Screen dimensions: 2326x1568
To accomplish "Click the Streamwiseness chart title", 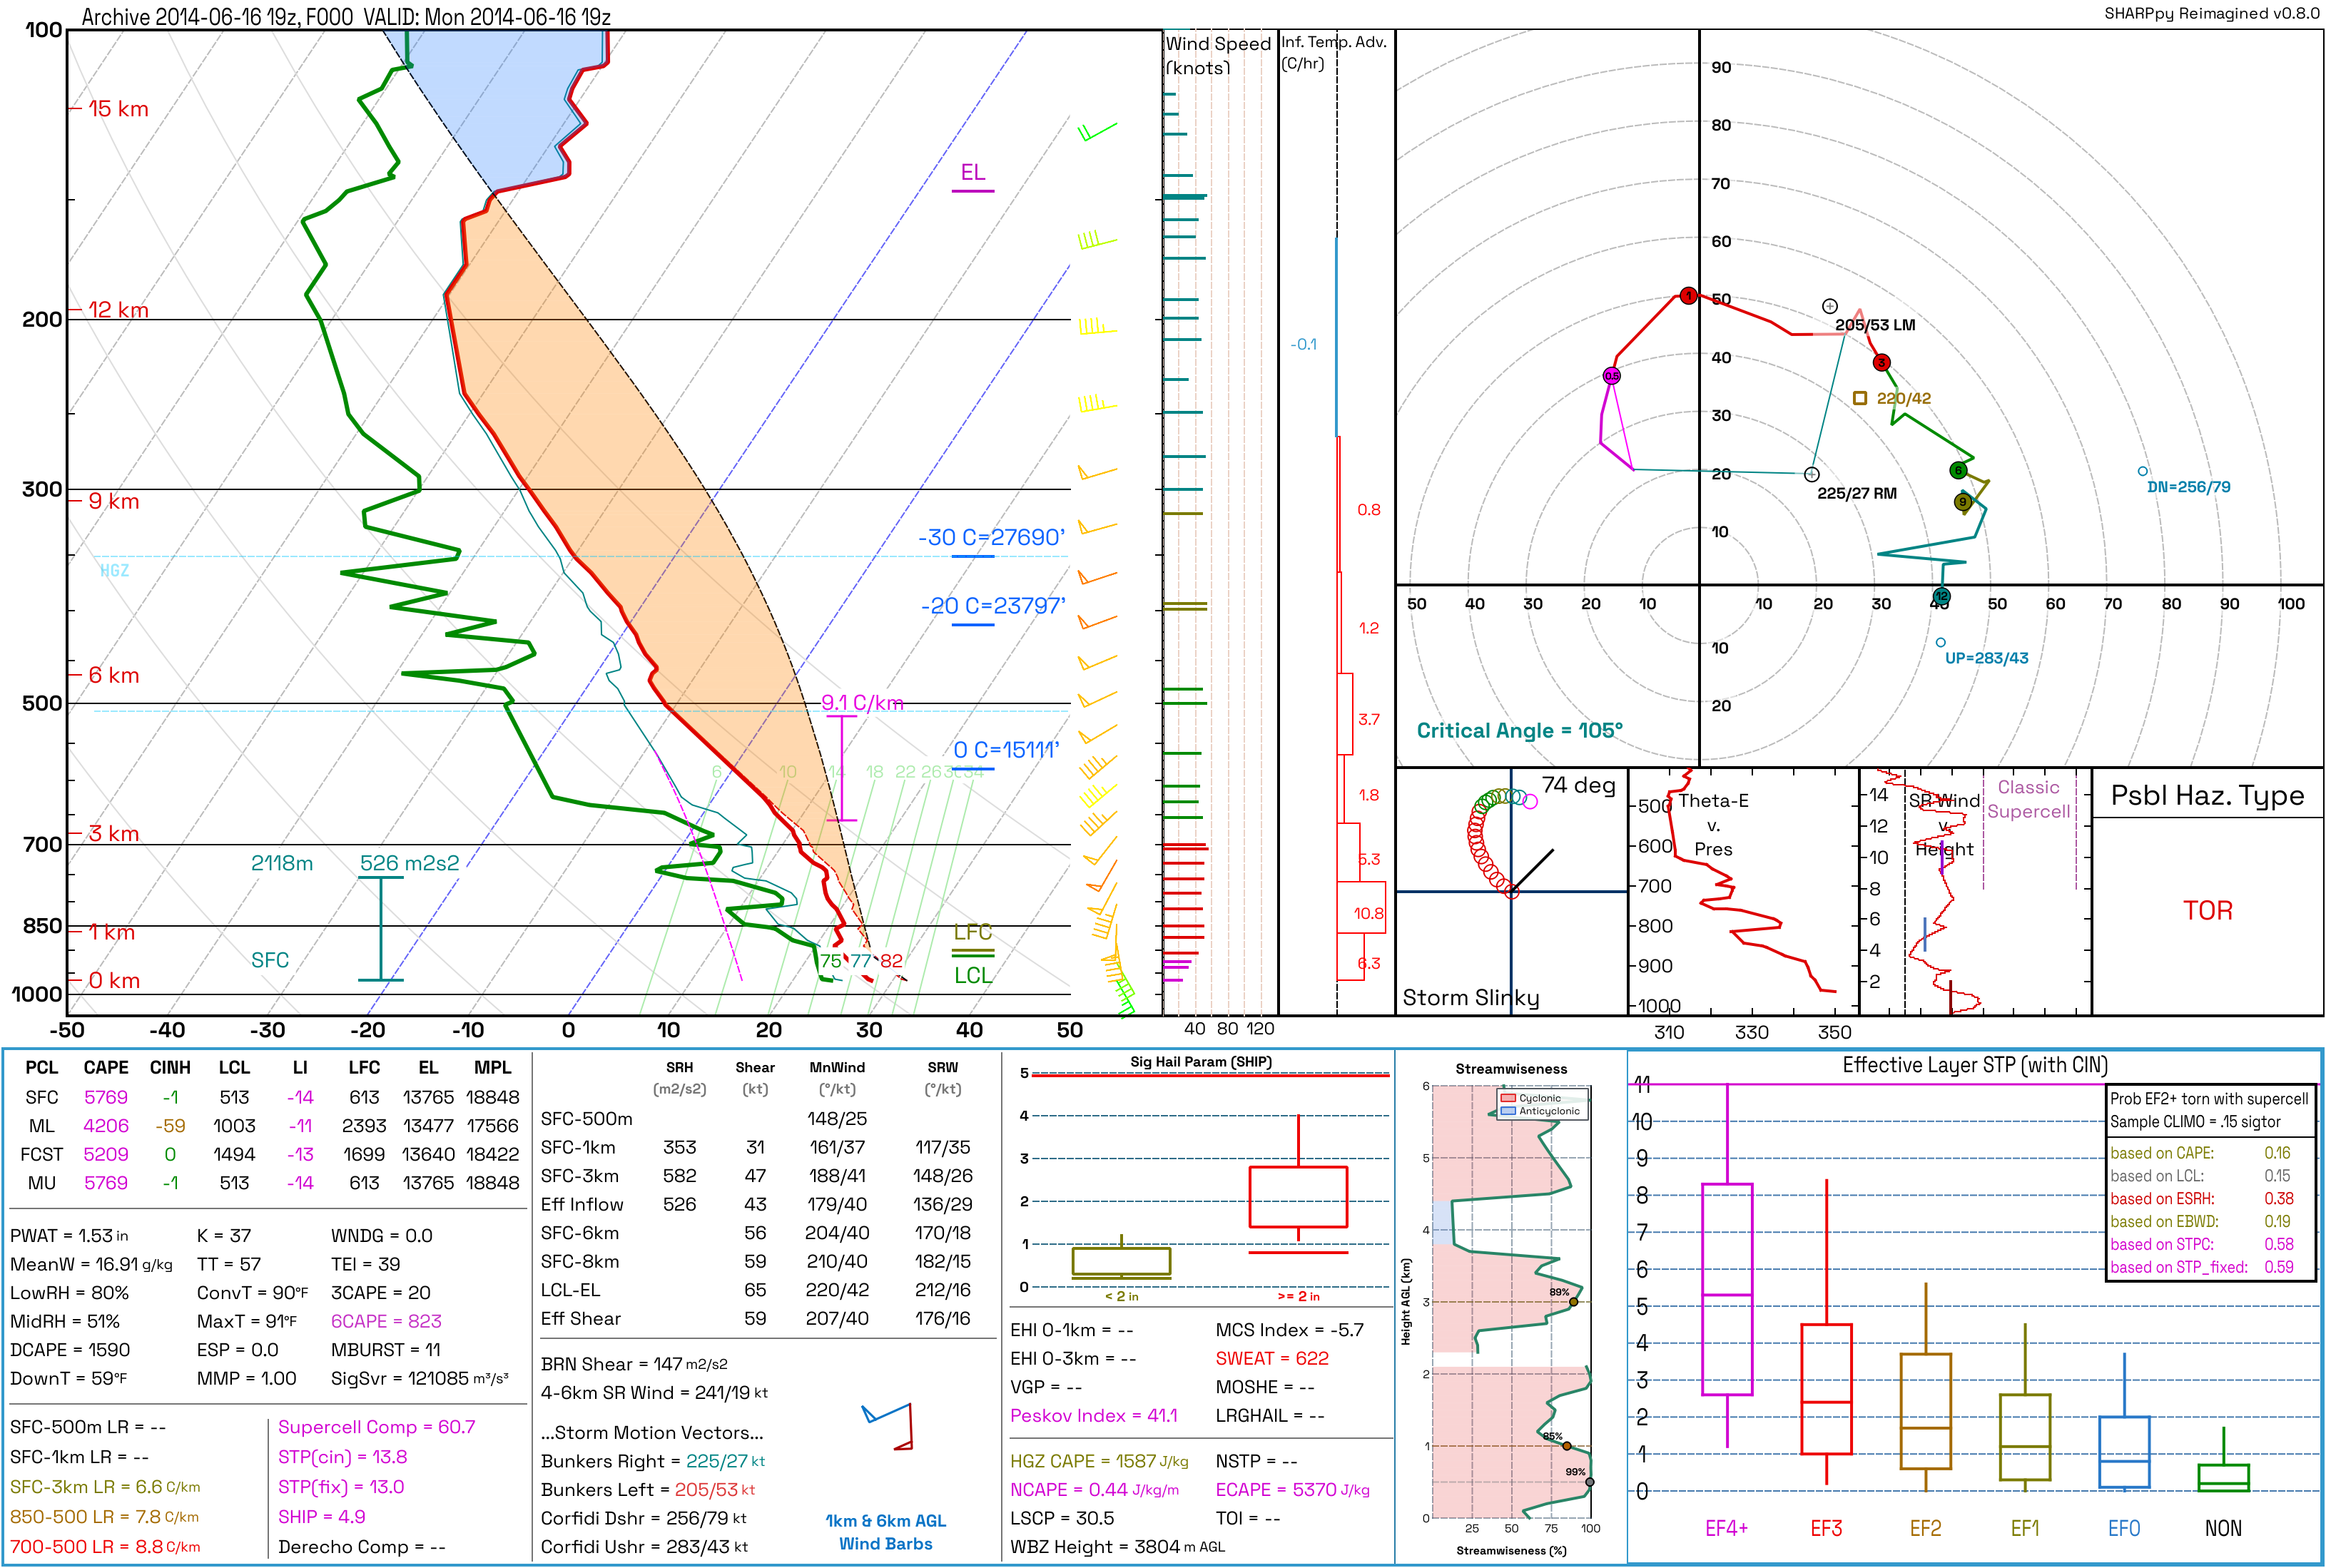I will pyautogui.click(x=1511, y=1069).
